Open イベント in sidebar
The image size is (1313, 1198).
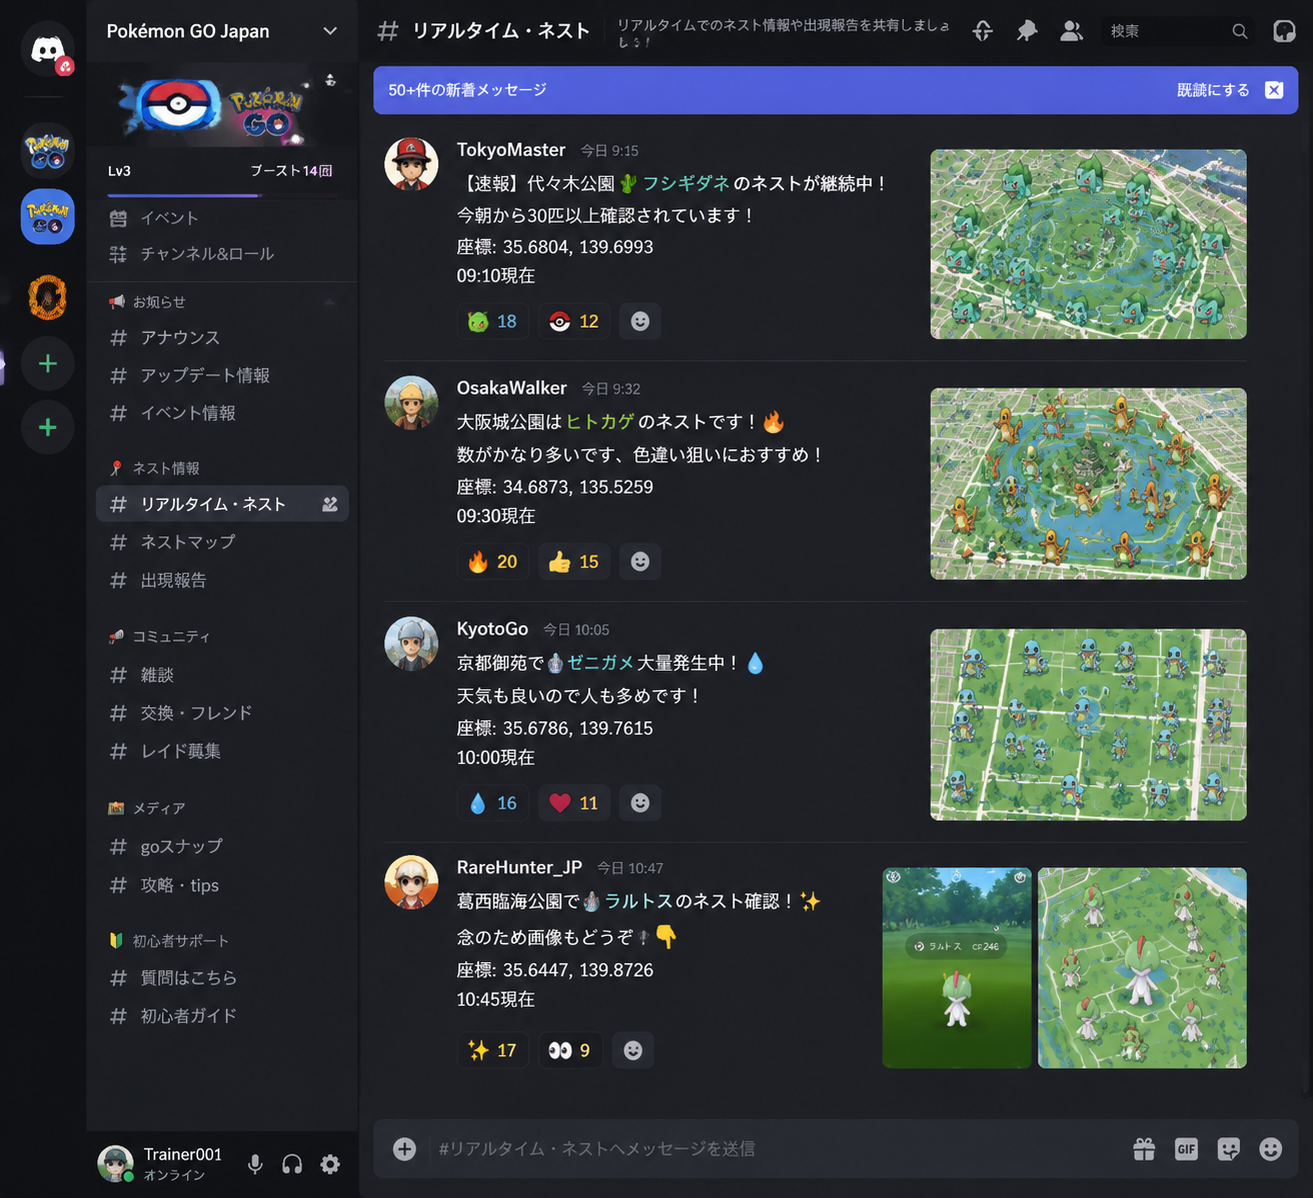pos(222,218)
